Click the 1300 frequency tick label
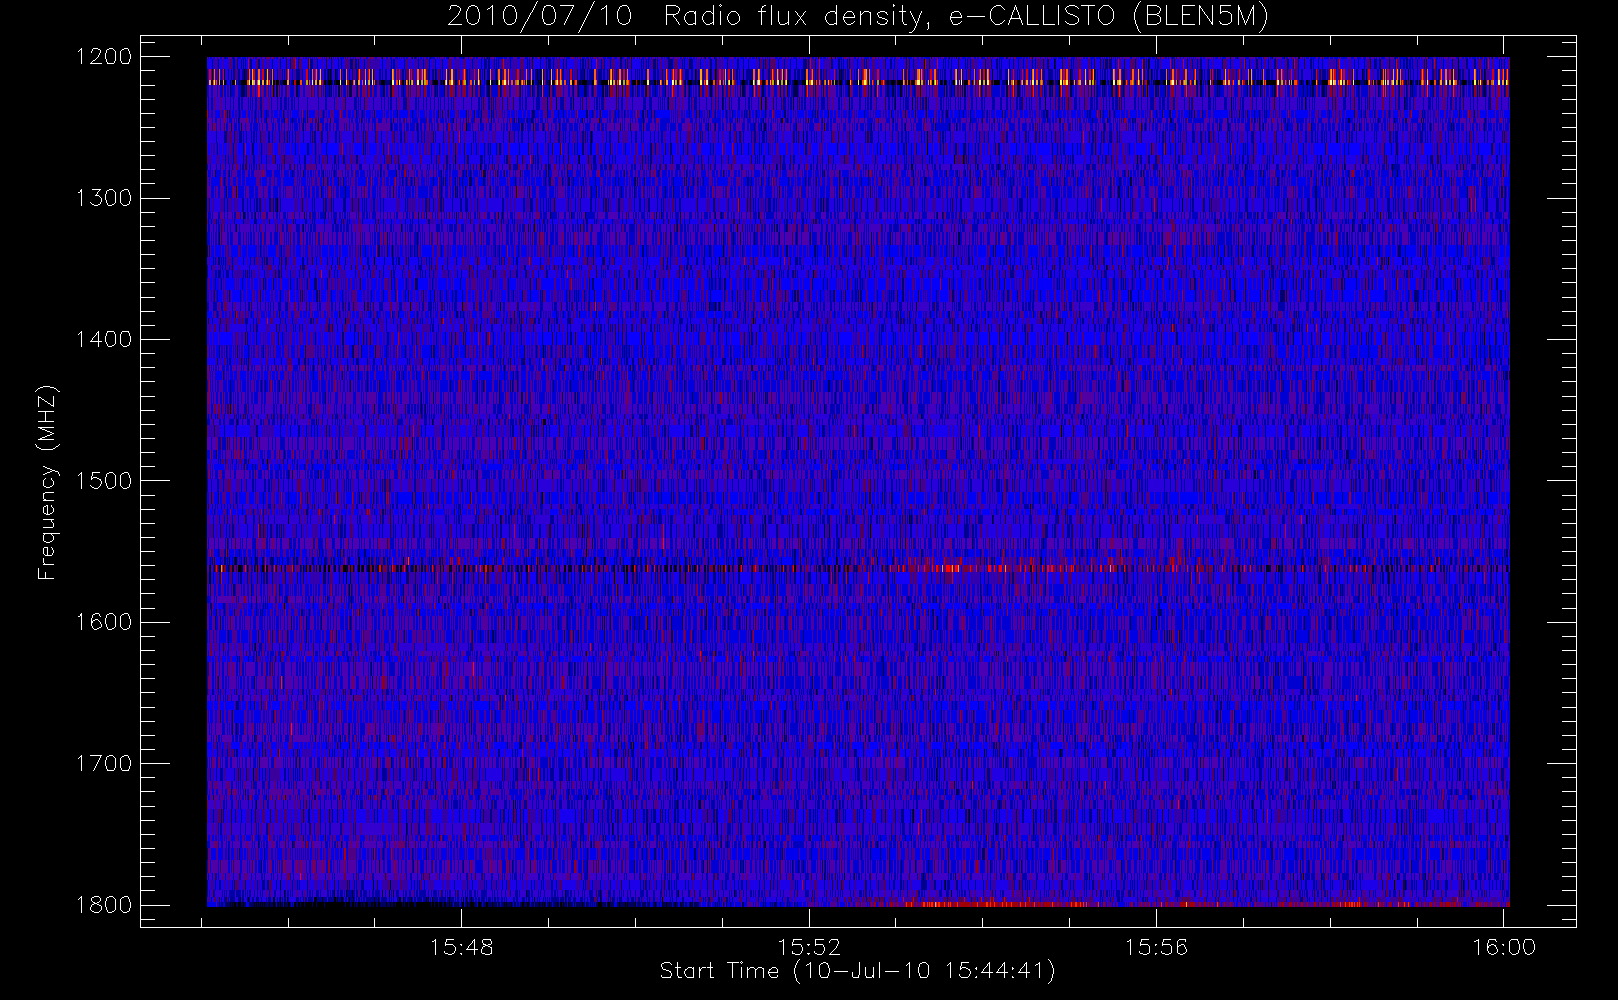The height and width of the screenshot is (1000, 1618). [x=104, y=198]
